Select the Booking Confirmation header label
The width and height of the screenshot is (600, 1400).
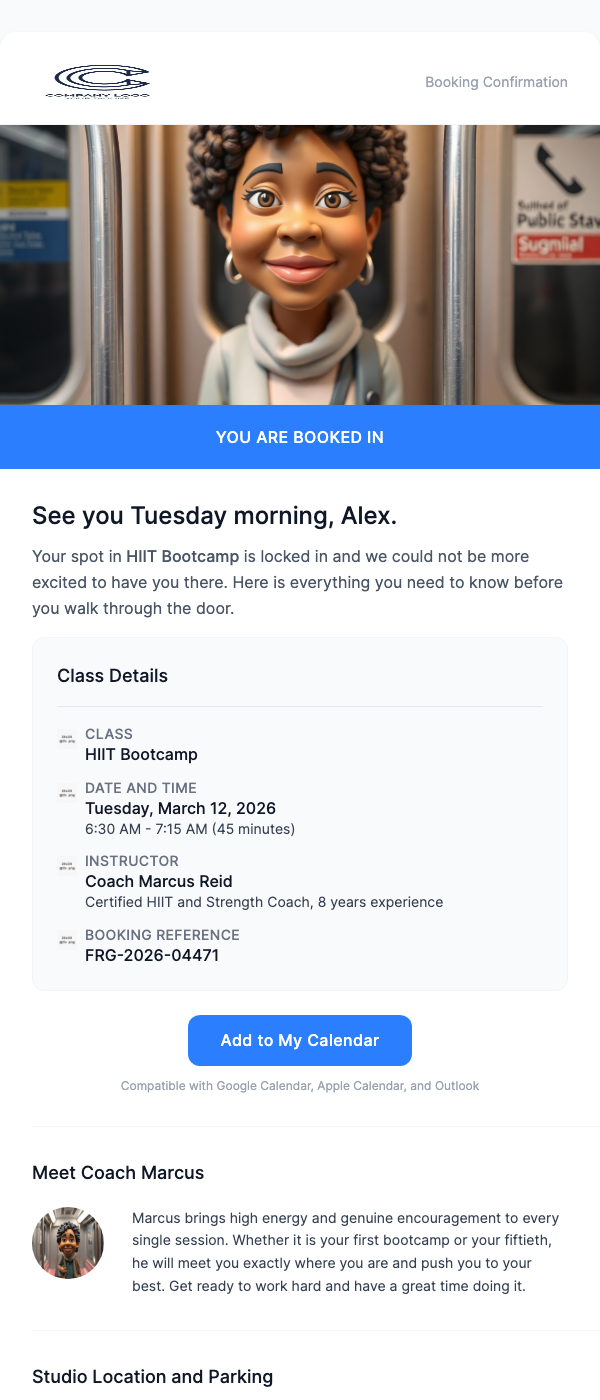(x=496, y=82)
